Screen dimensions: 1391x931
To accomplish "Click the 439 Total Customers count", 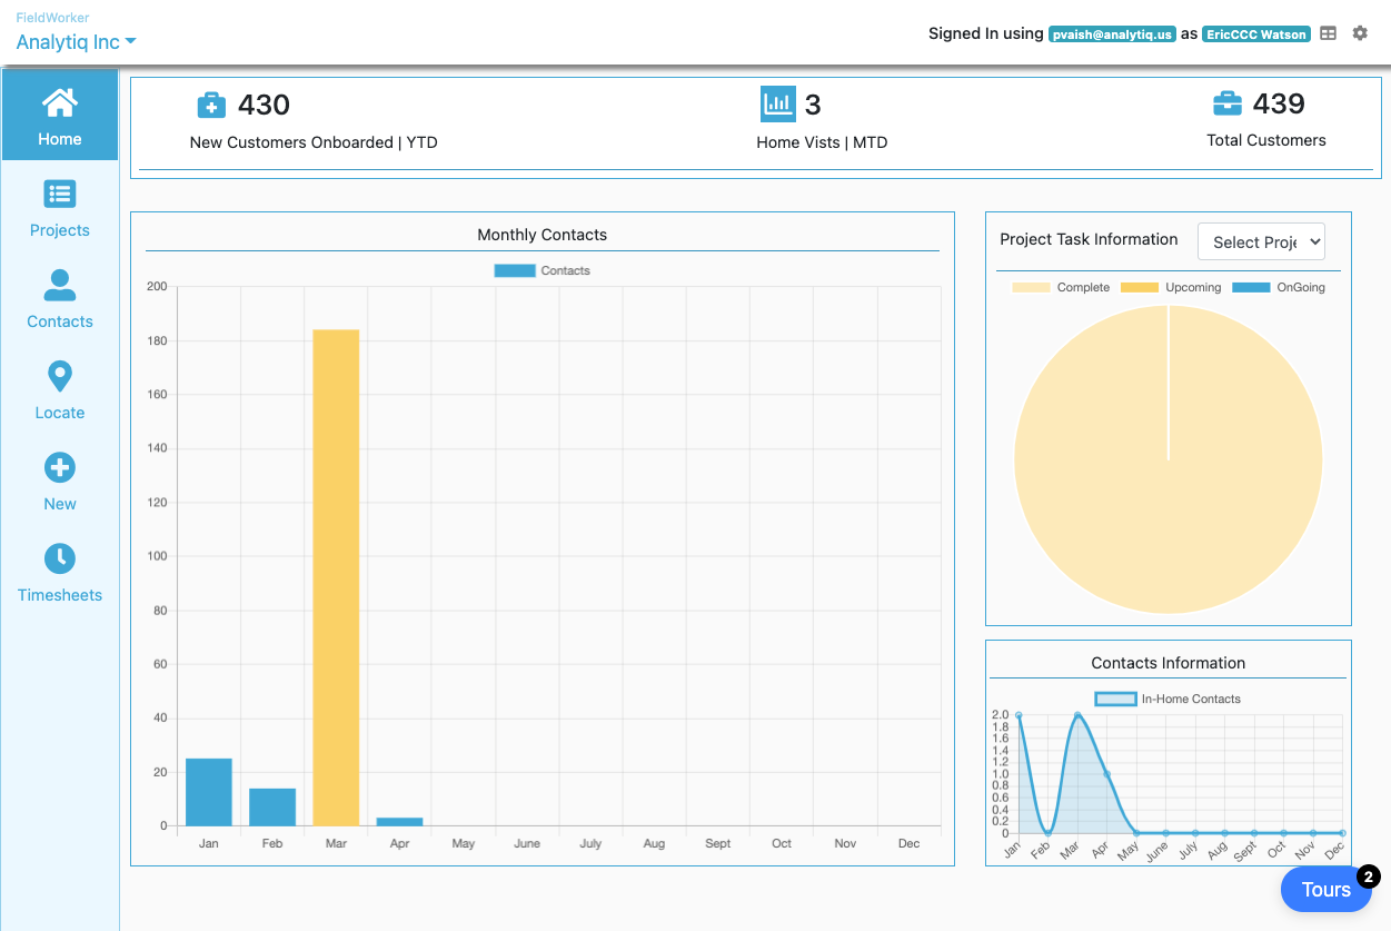I will pos(1279,103).
